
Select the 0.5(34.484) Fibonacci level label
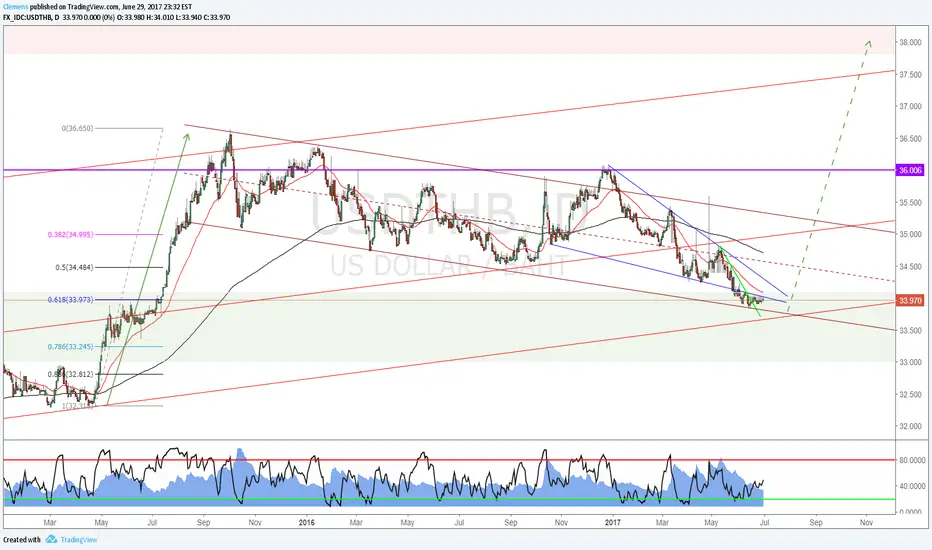pyautogui.click(x=74, y=268)
